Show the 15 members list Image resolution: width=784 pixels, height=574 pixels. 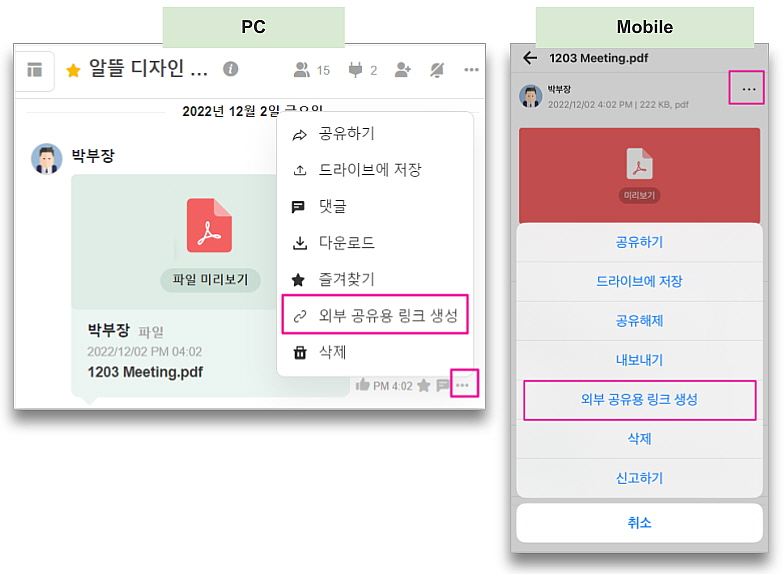(x=310, y=70)
